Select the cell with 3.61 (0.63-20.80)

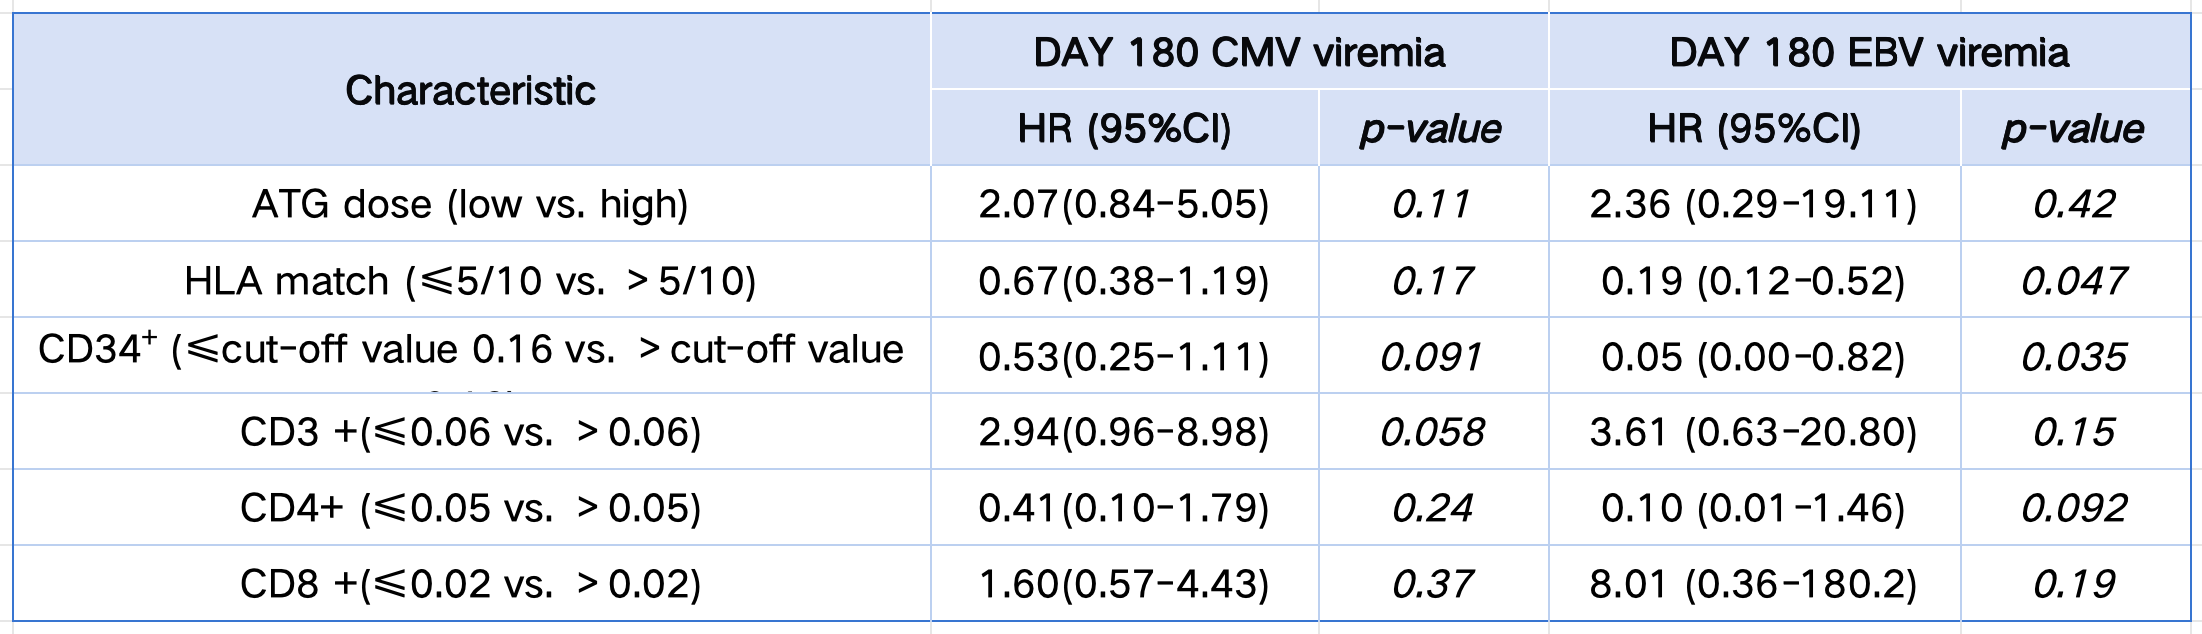coord(1753,432)
